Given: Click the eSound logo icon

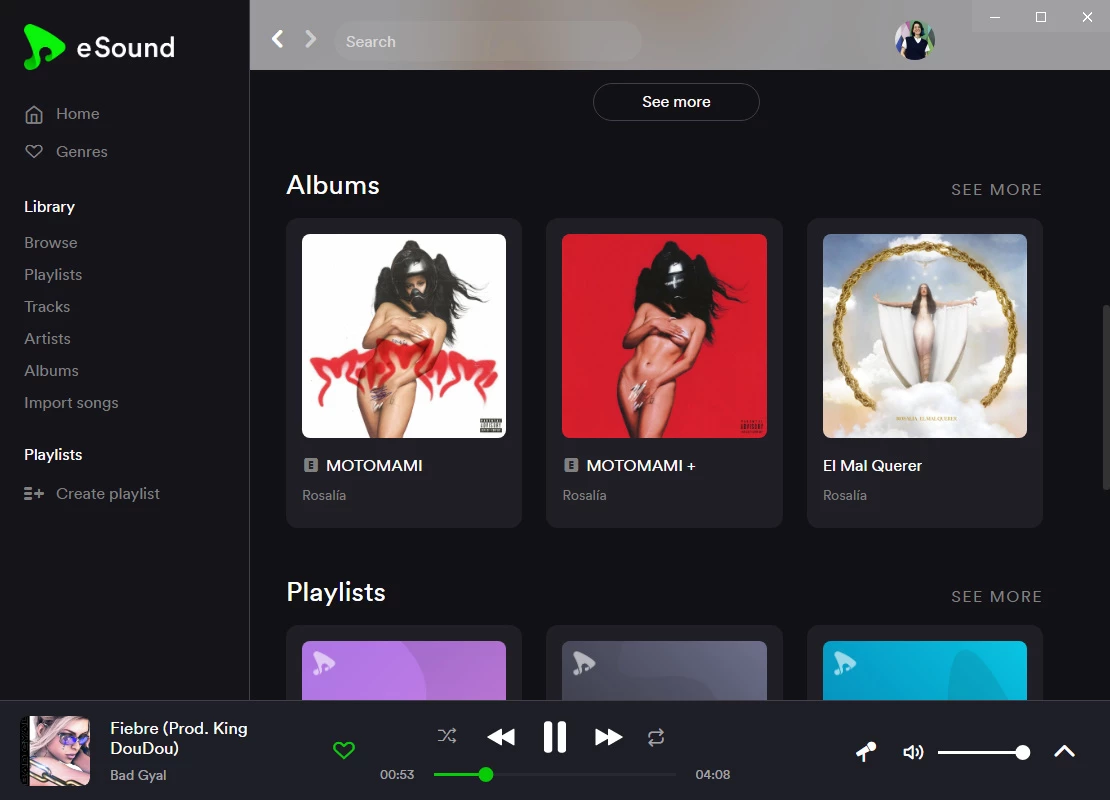Looking at the screenshot, I should pyautogui.click(x=43, y=47).
